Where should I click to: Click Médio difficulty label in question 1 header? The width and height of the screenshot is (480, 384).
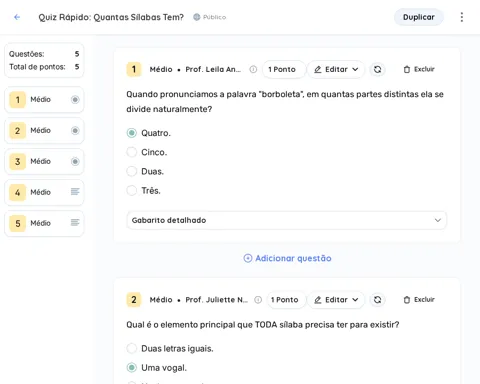(161, 69)
